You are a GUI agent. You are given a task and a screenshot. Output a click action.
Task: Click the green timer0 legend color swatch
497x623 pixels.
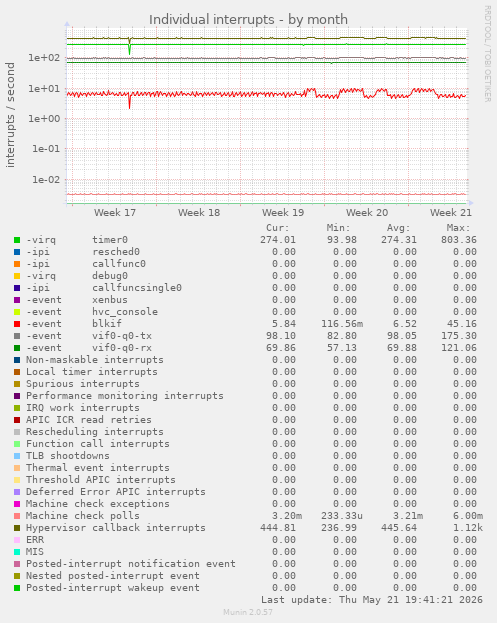pyautogui.click(x=17, y=240)
